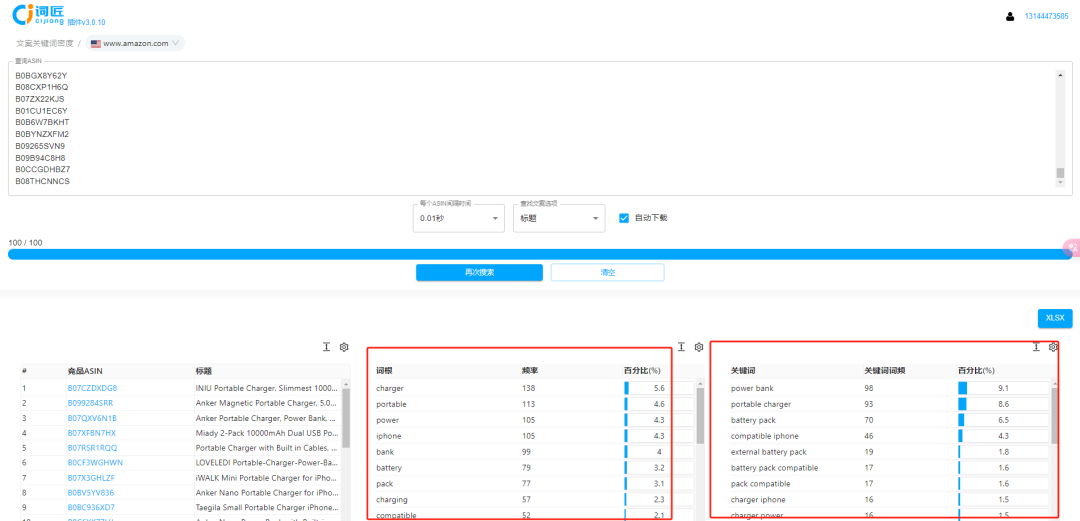Open ASIN link B07RSR1RQQ
Image resolution: width=1080 pixels, height=521 pixels.
click(x=92, y=447)
